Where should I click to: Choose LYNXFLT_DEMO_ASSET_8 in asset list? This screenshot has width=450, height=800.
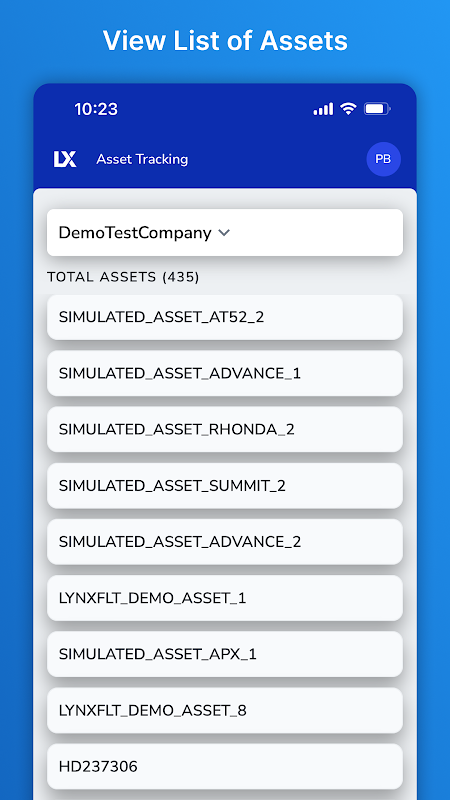pos(225,710)
